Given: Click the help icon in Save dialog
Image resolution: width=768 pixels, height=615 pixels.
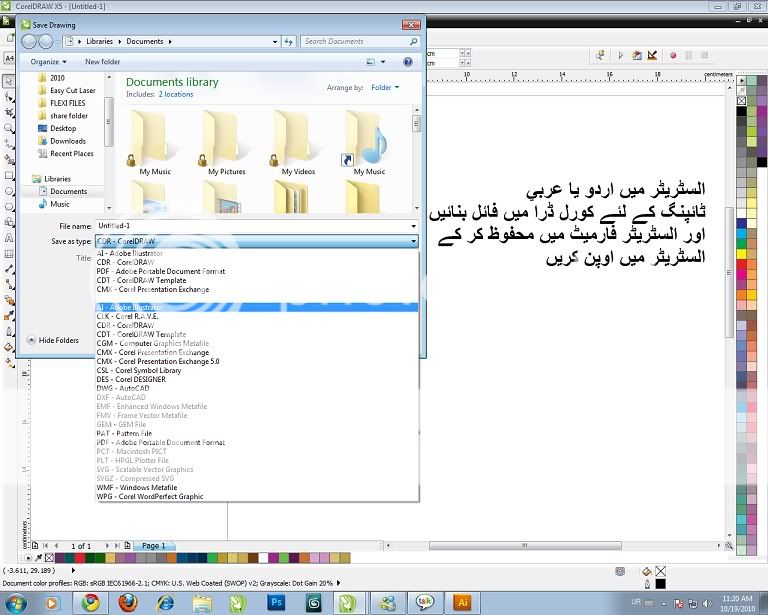Looking at the screenshot, I should coord(408,62).
